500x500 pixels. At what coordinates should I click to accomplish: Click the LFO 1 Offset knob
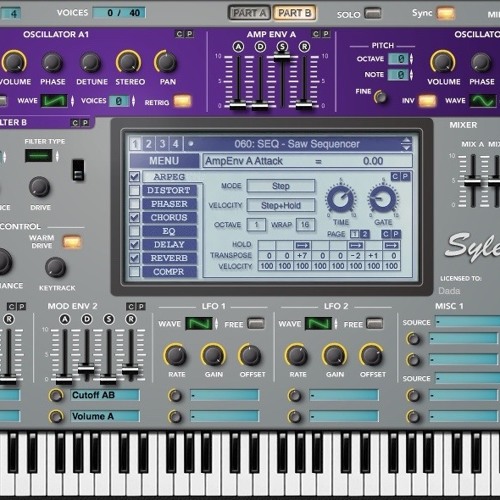click(x=251, y=356)
